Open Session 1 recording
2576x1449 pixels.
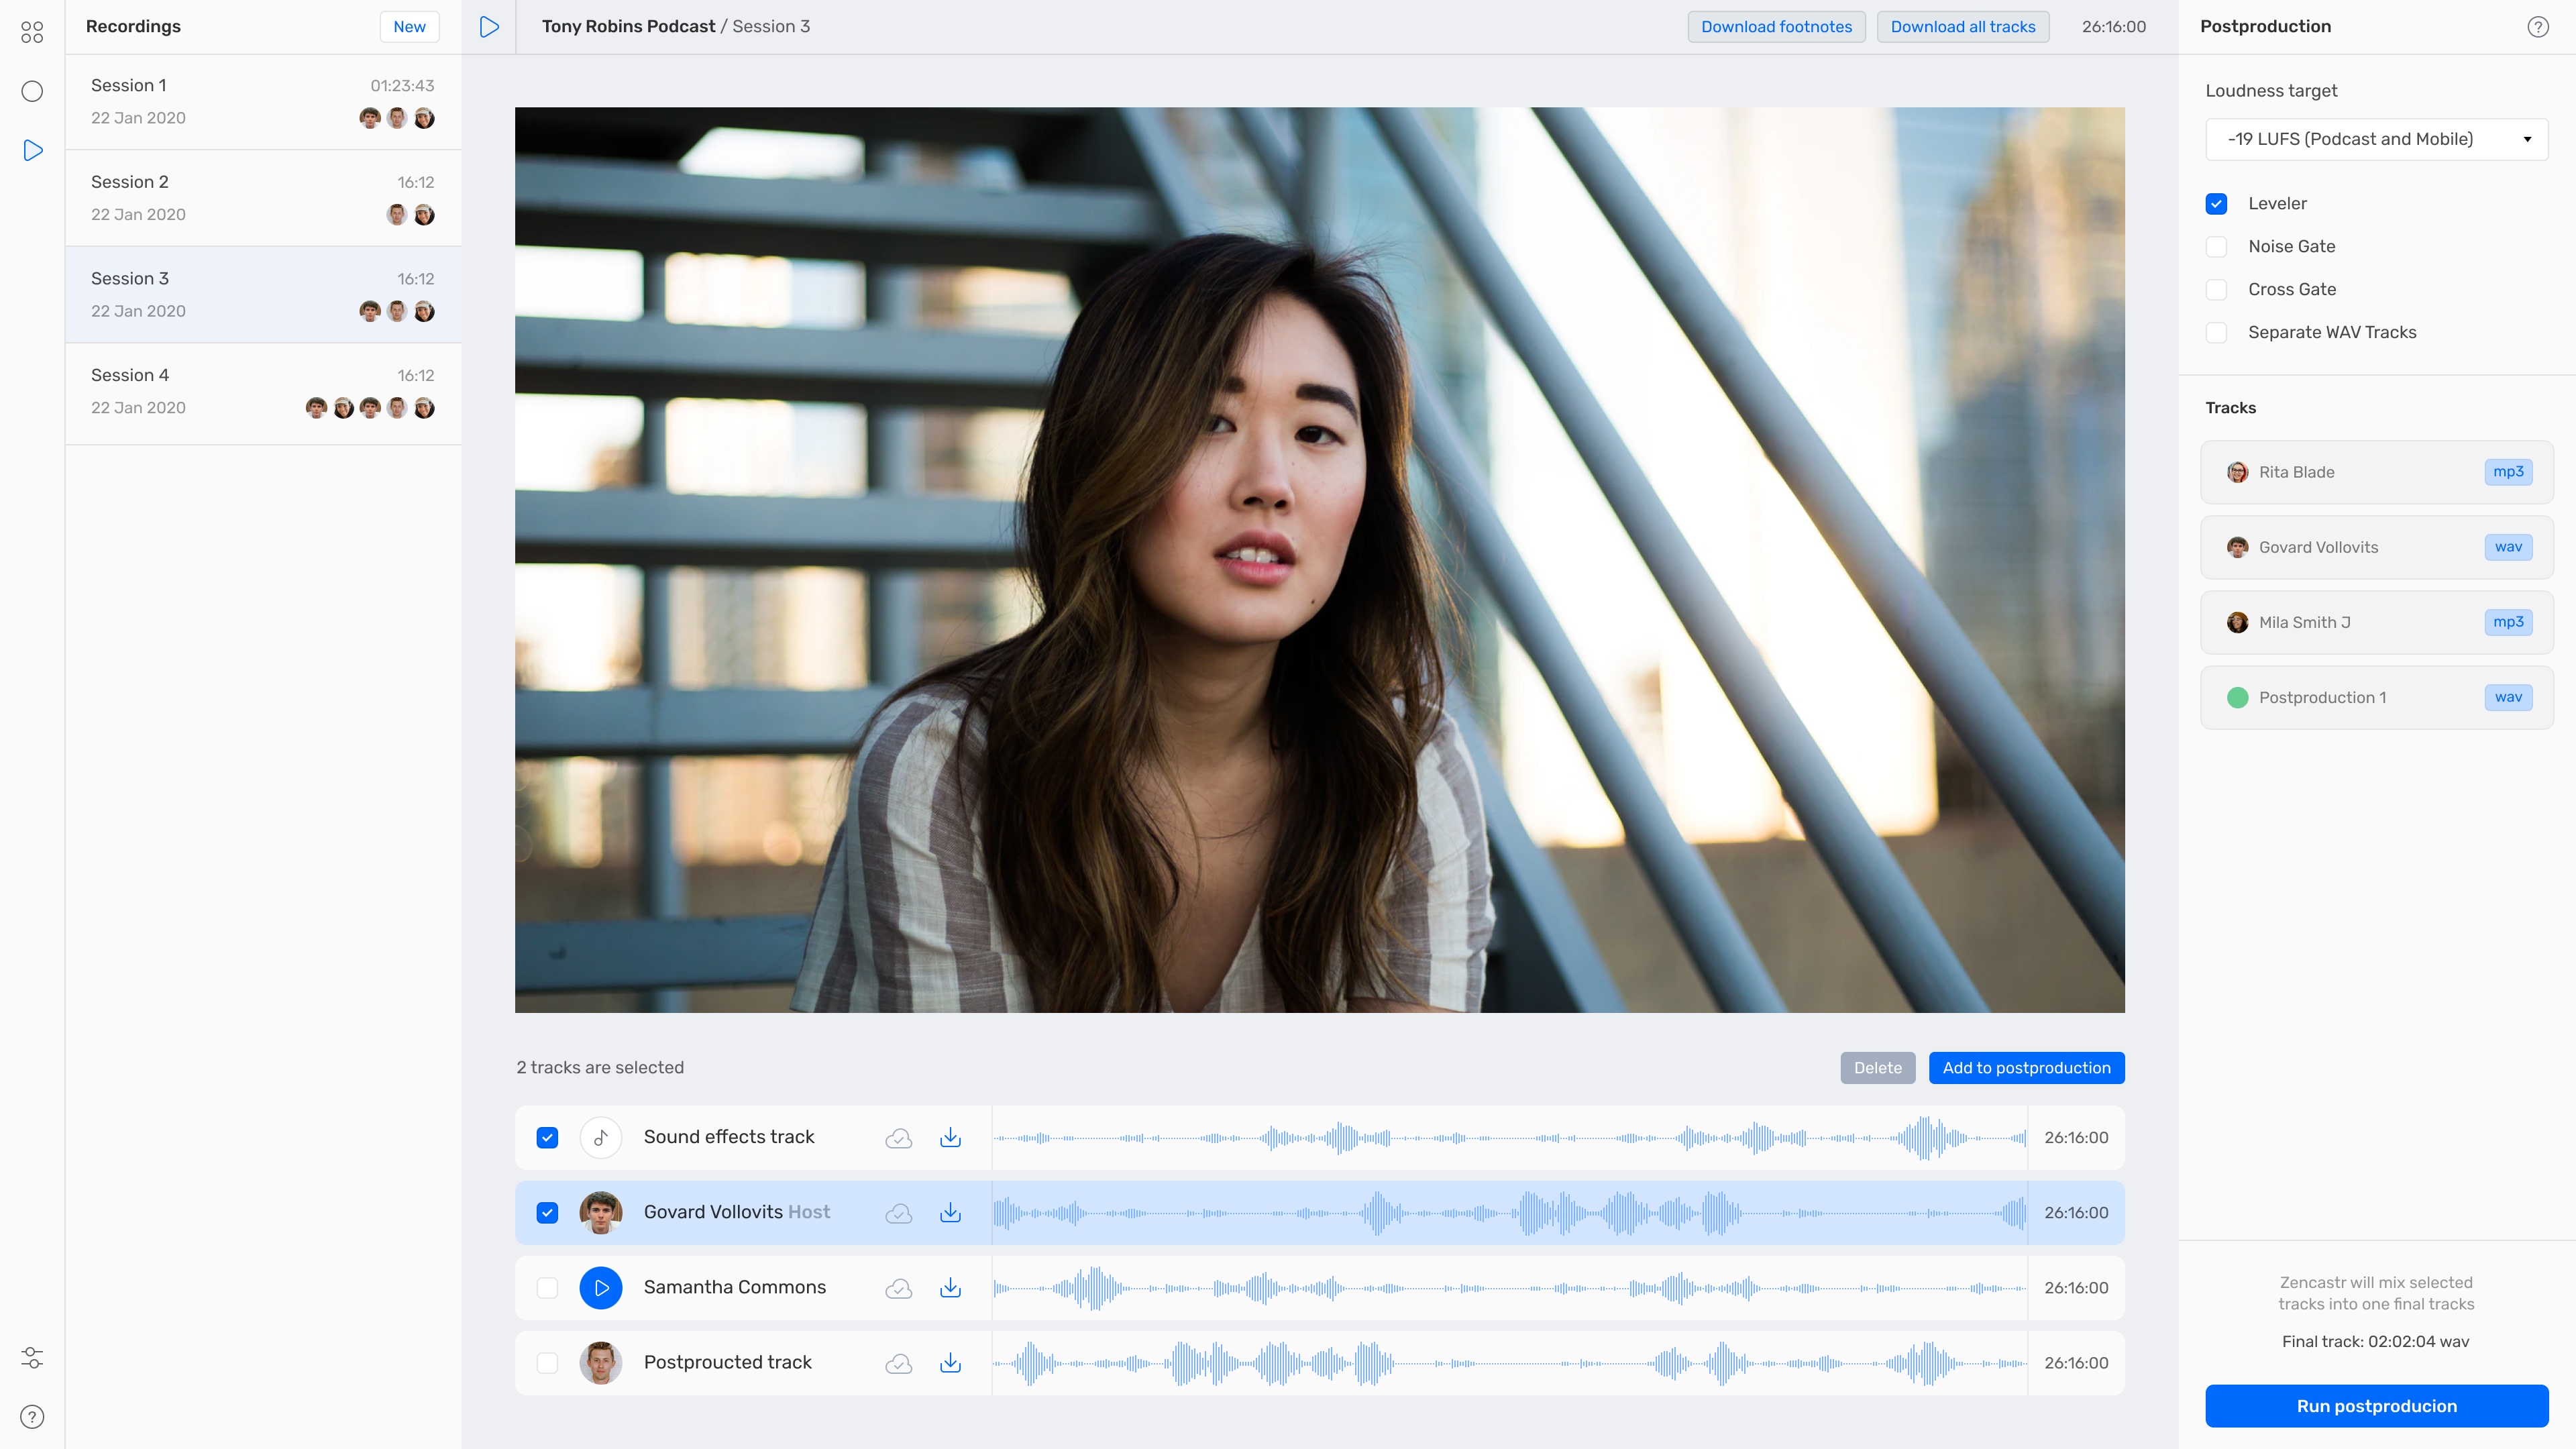263,102
